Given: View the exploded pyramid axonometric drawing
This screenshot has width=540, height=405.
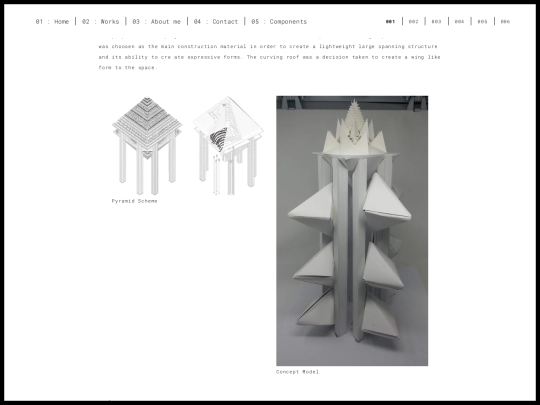Looking at the screenshot, I should click(x=228, y=146).
